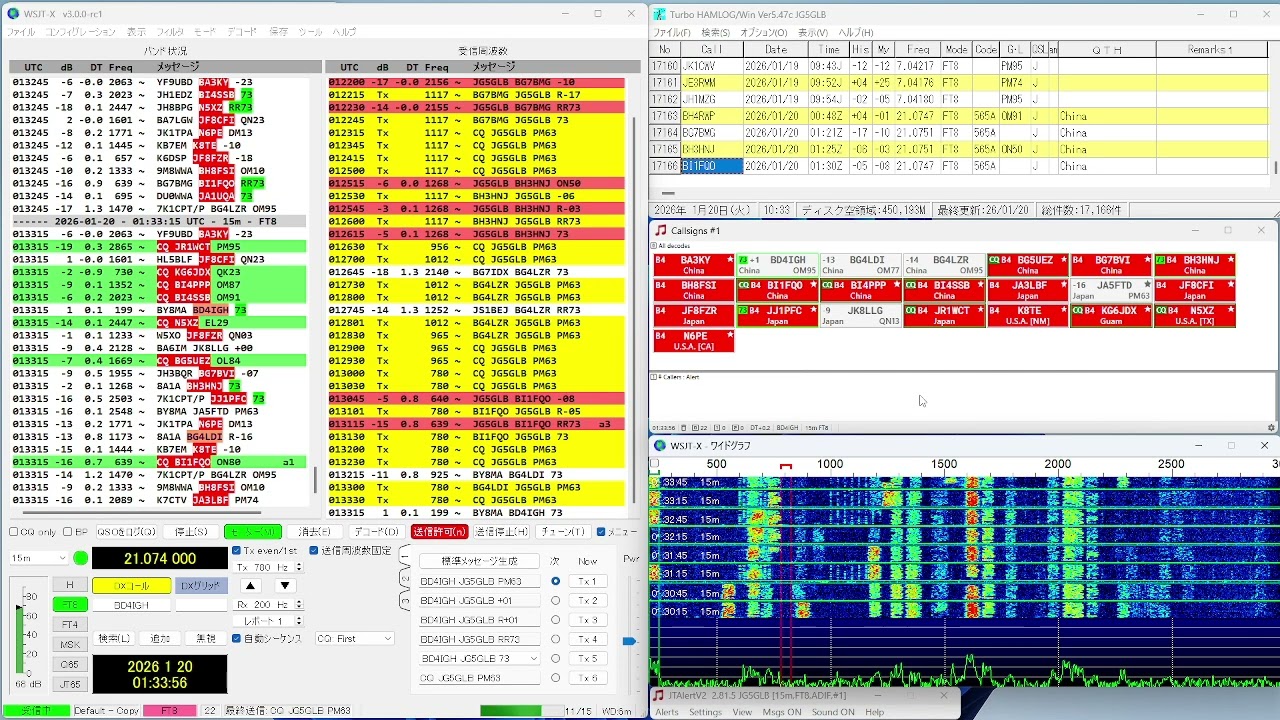Screen dimensions: 1280x720
Task: Select the Tx 3 next radio button
Action: 555,620
